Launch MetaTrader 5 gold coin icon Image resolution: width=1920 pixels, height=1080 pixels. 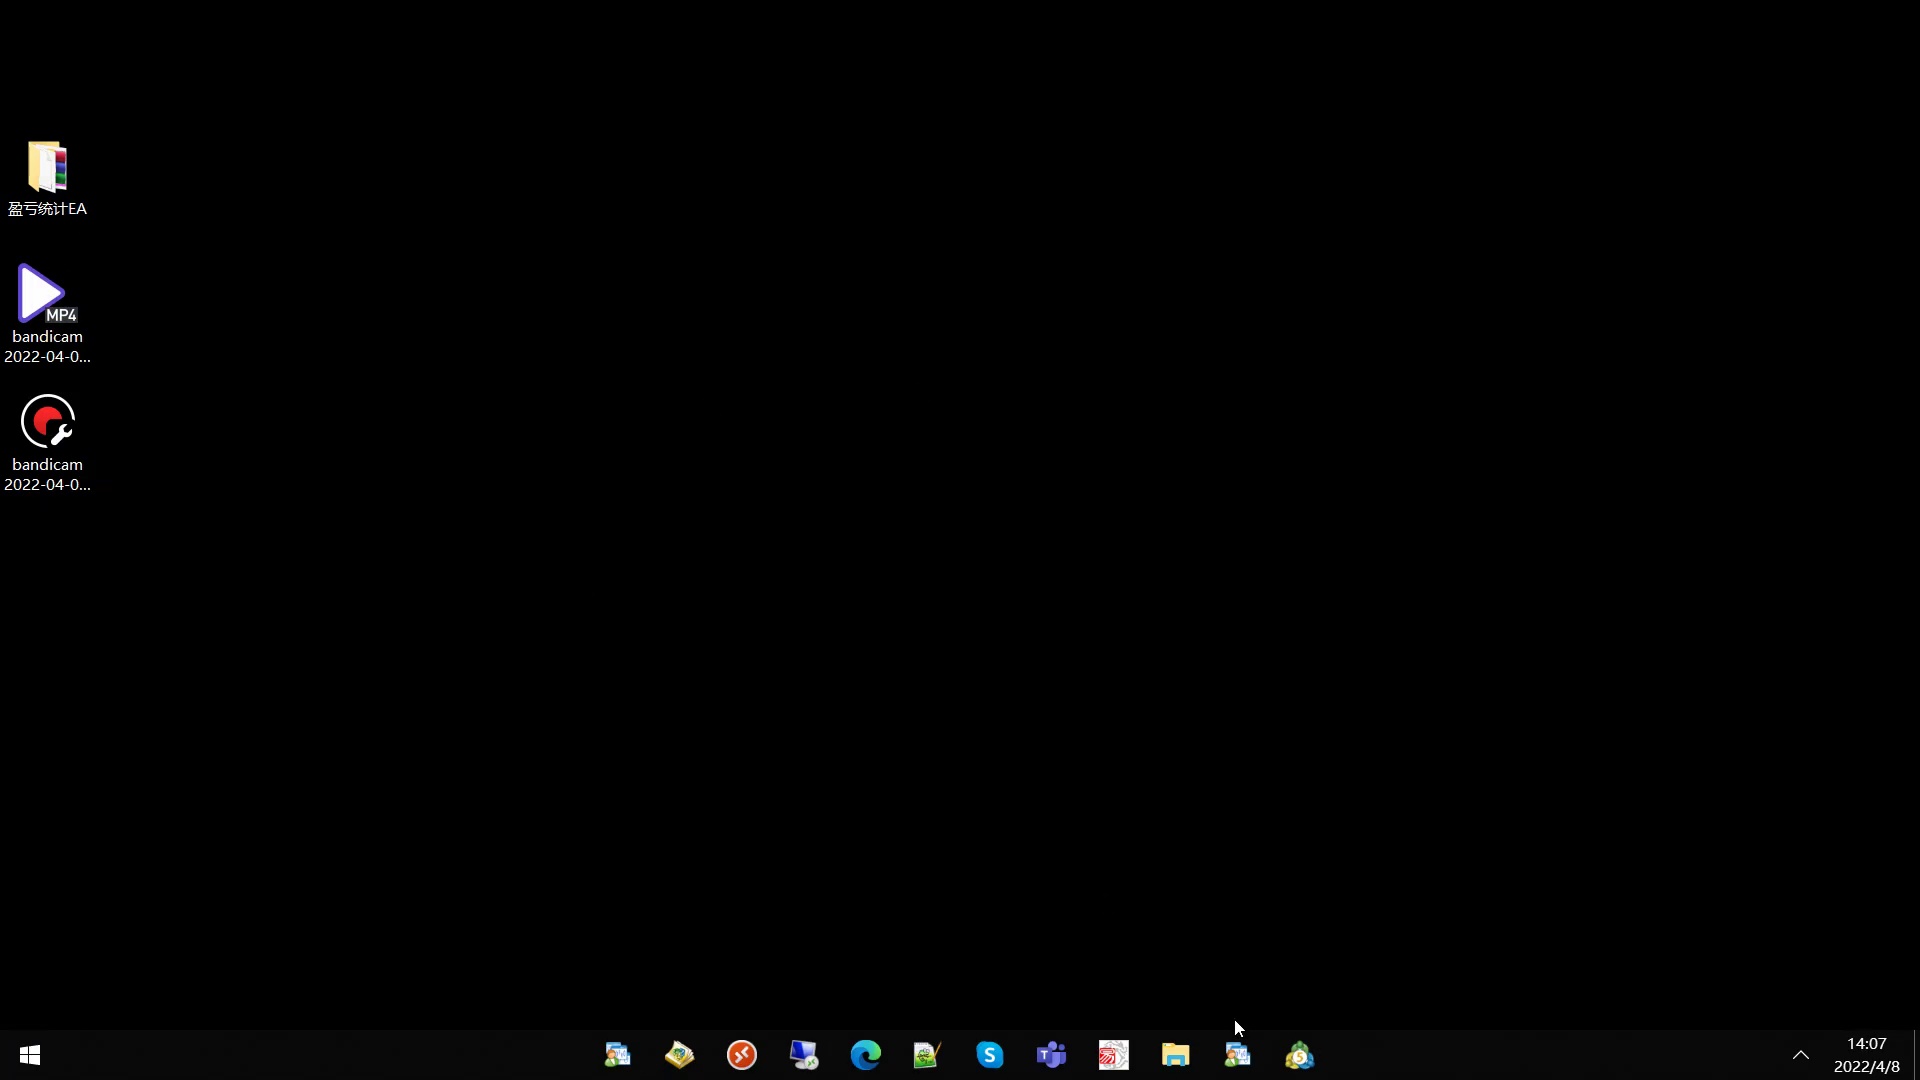tap(1299, 1055)
